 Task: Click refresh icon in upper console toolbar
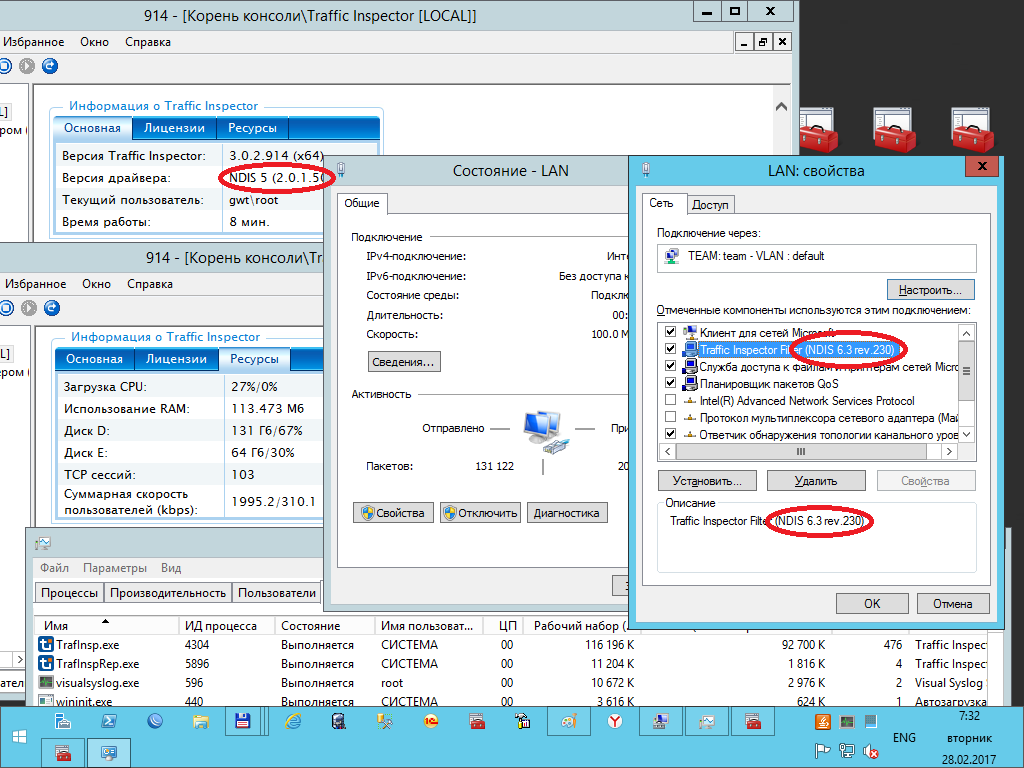tap(50, 66)
